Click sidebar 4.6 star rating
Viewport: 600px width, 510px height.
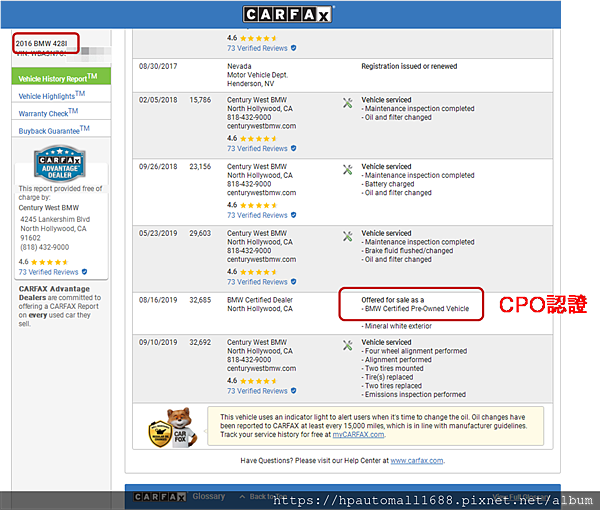tap(43, 262)
